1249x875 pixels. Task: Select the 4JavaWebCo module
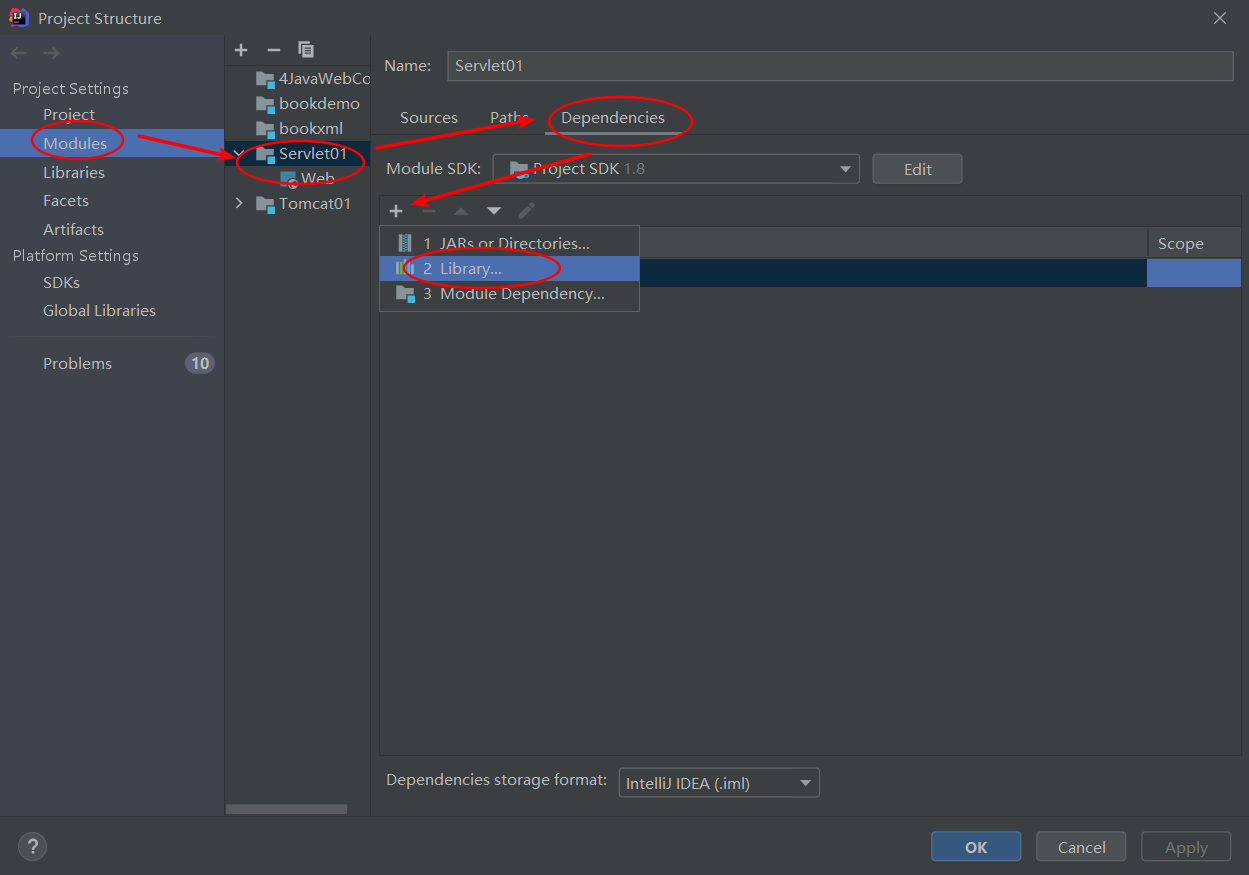[324, 79]
